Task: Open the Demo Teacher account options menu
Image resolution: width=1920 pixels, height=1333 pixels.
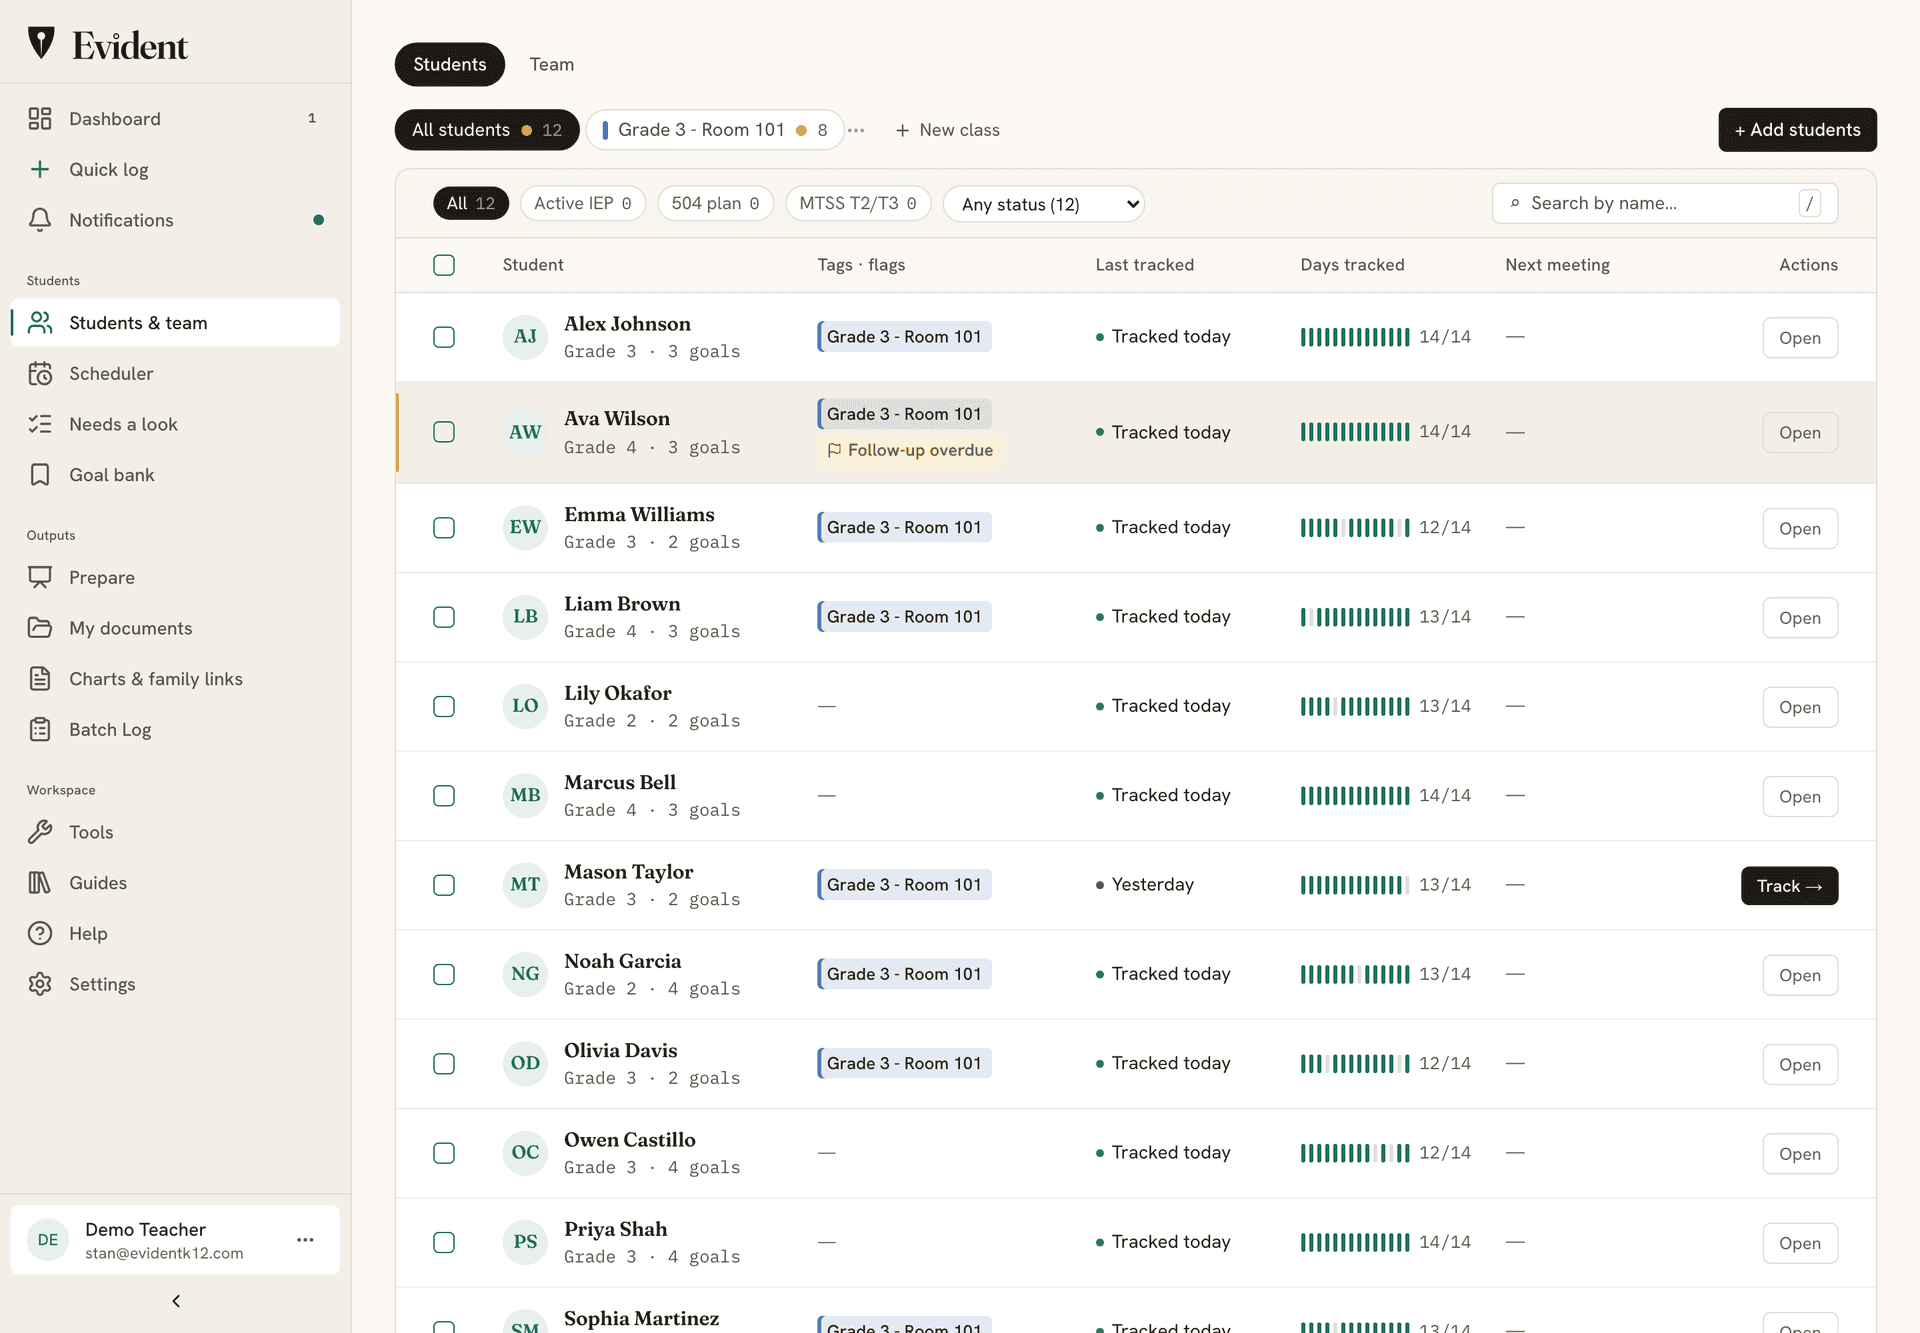Action: pyautogui.click(x=305, y=1240)
